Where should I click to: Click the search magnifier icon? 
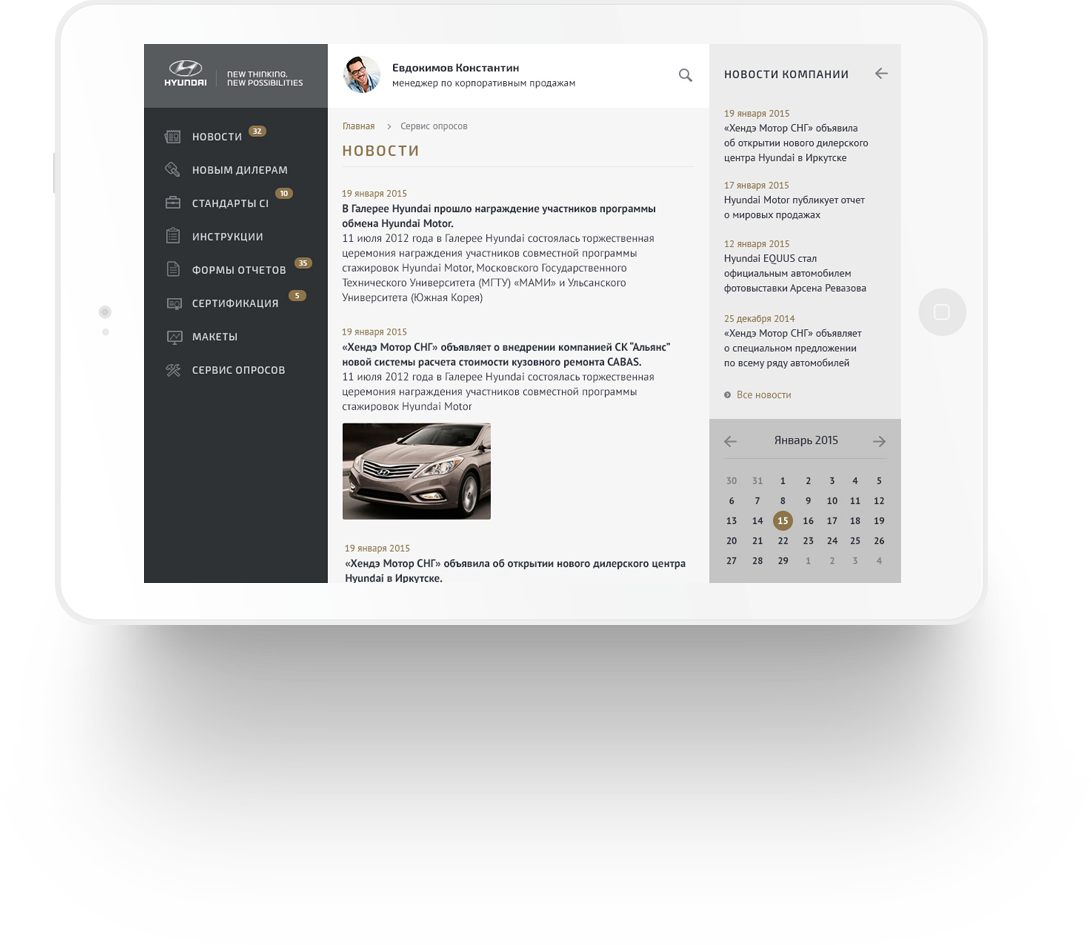[x=685, y=75]
